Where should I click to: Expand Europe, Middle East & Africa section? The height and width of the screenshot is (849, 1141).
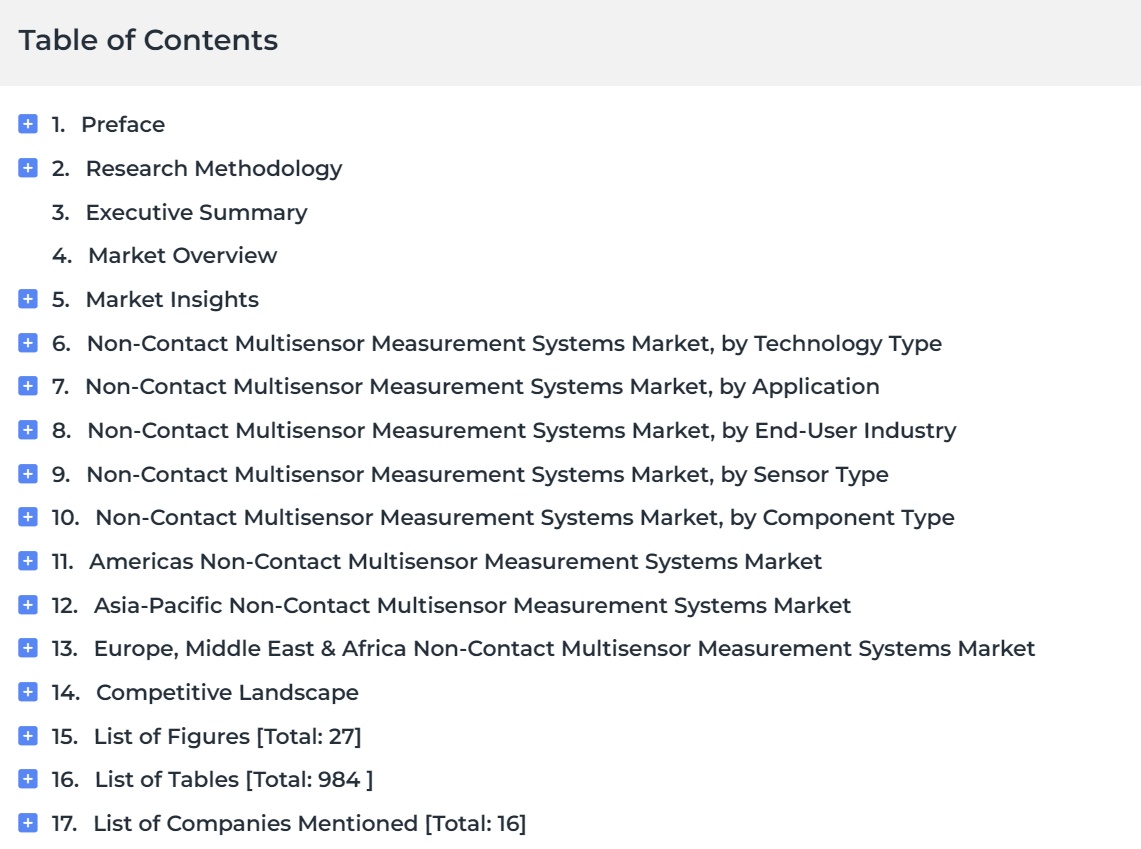(28, 648)
